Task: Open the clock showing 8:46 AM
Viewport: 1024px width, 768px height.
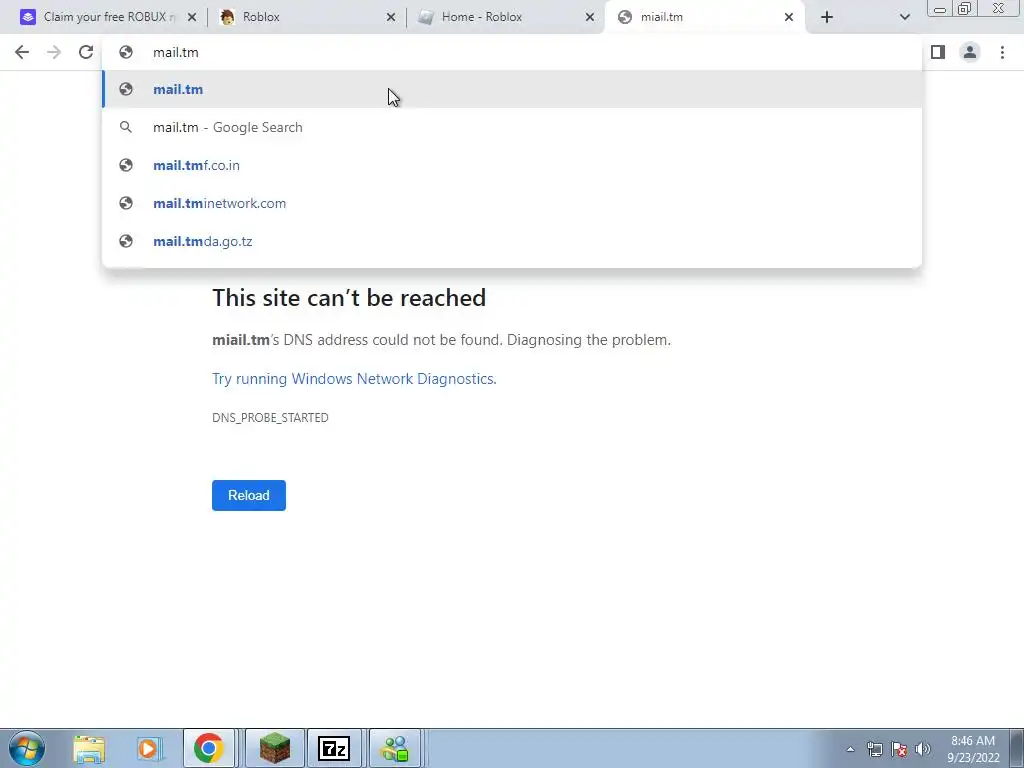Action: coord(973,749)
